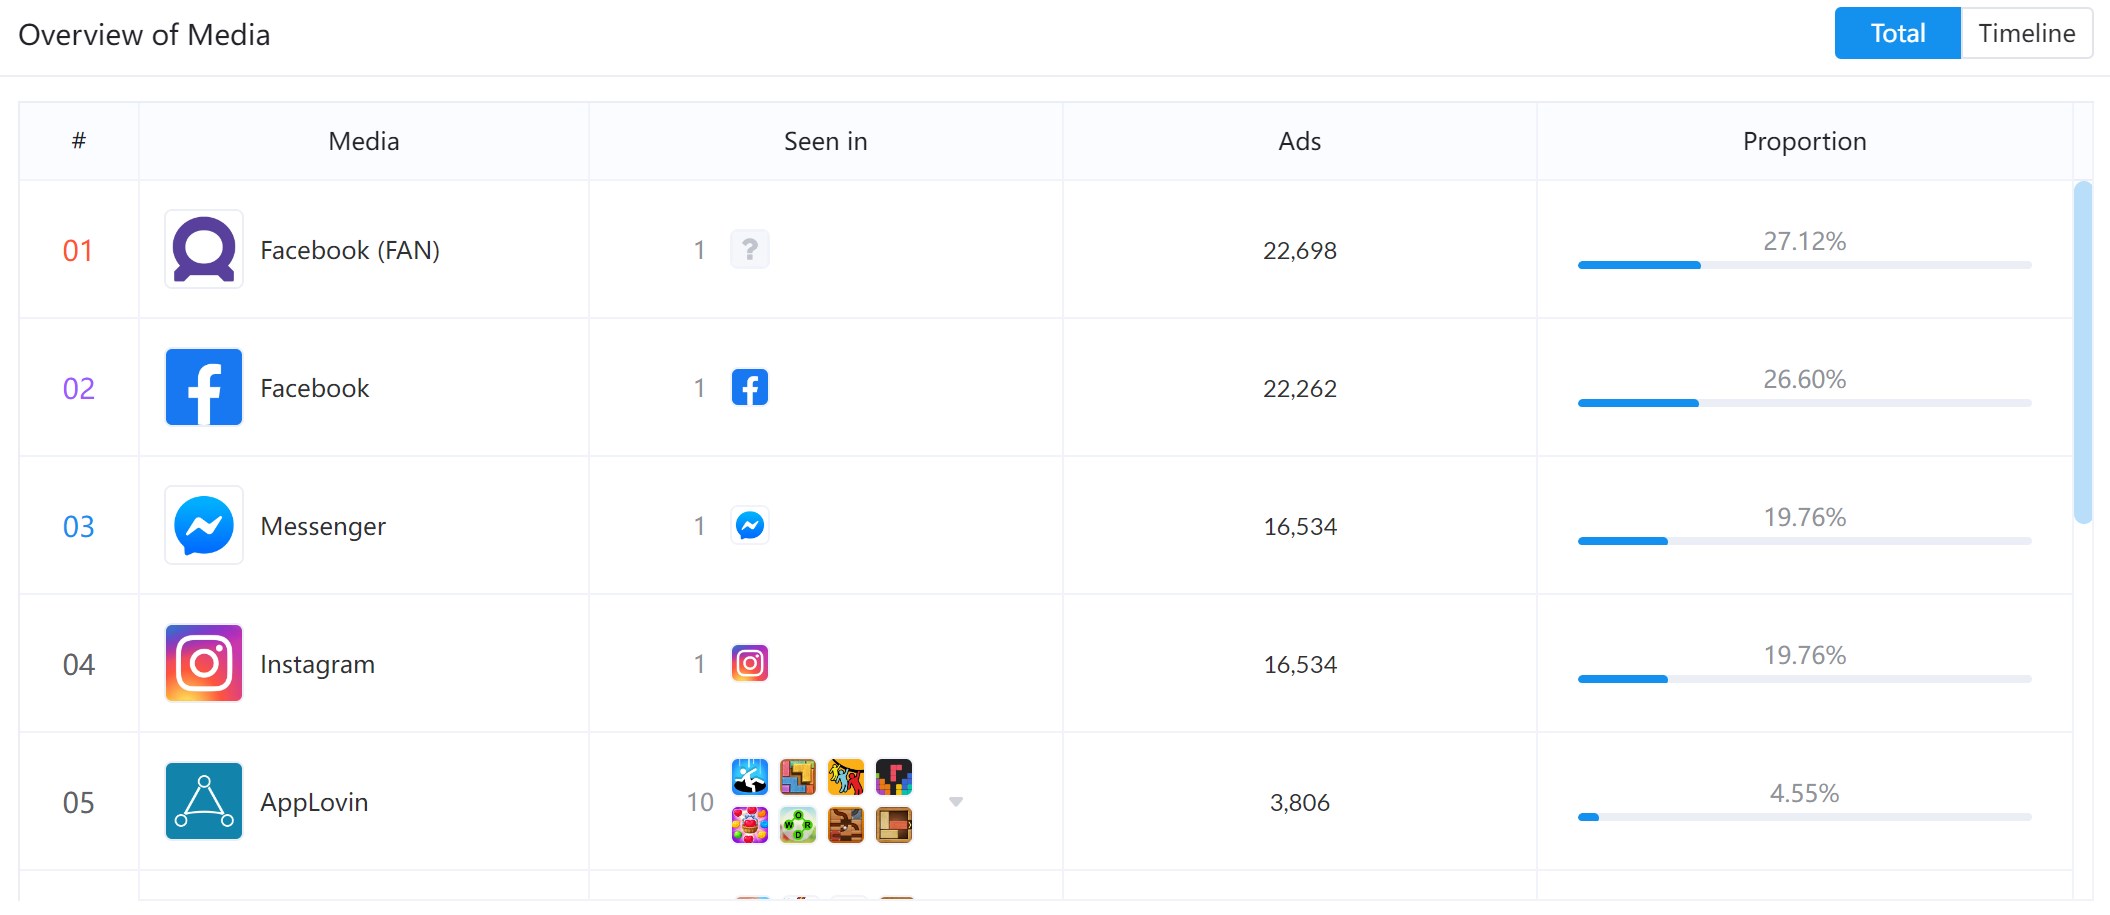Click small Instagram icon in Seen in
This screenshot has width=2110, height=915.
(750, 663)
